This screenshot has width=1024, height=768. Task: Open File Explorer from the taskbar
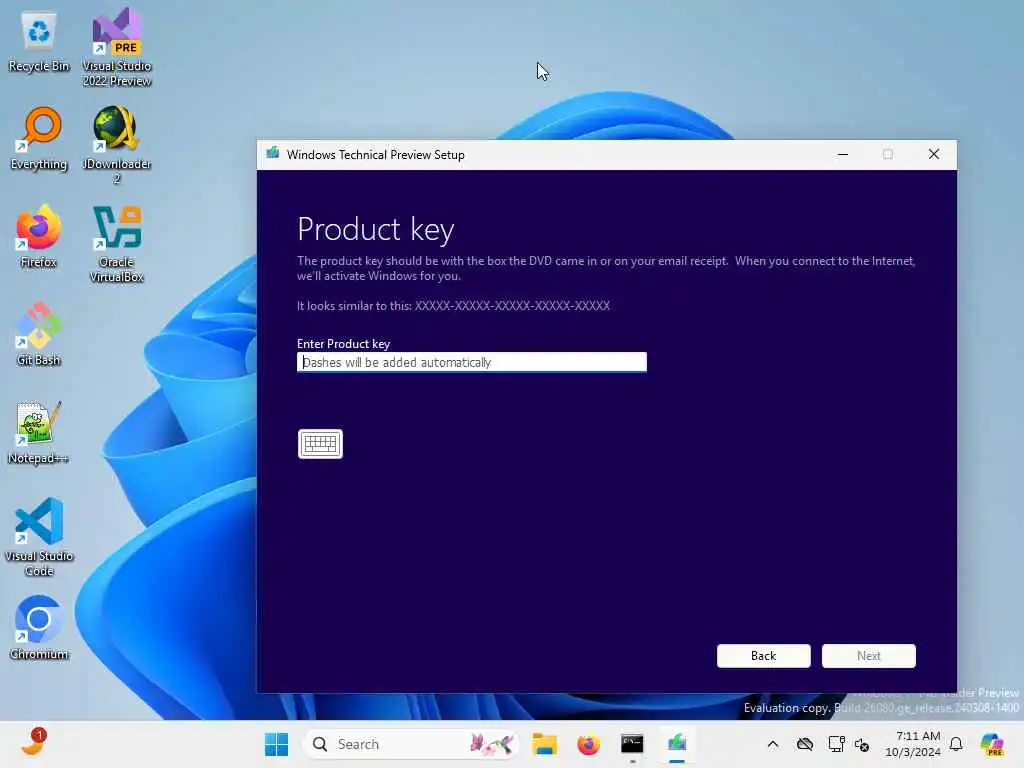click(544, 744)
